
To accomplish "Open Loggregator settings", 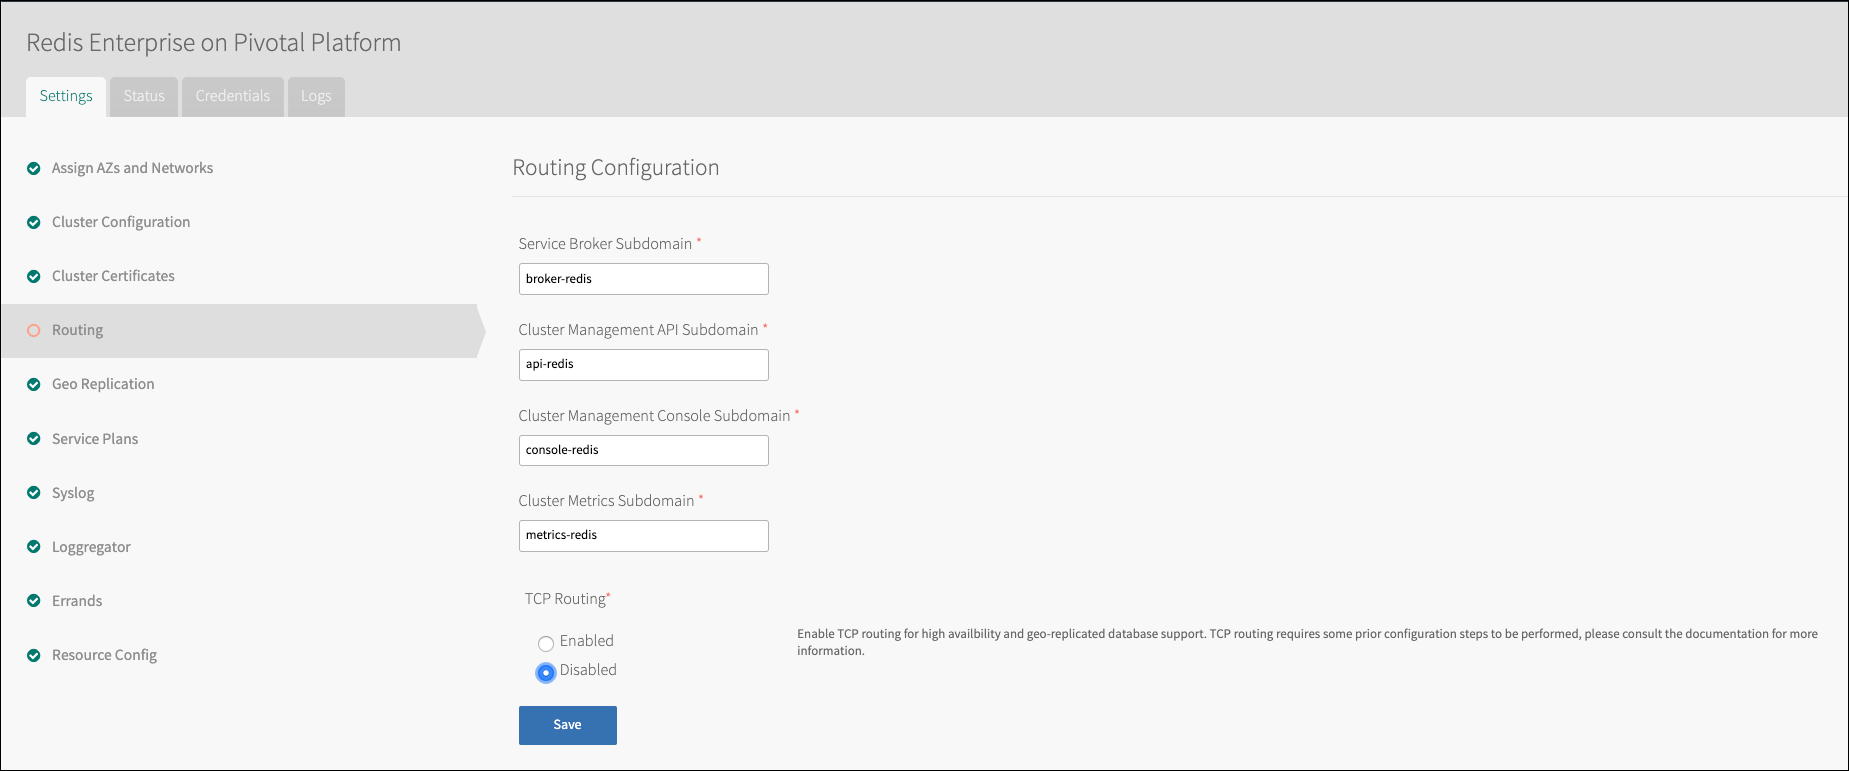I will pos(91,547).
